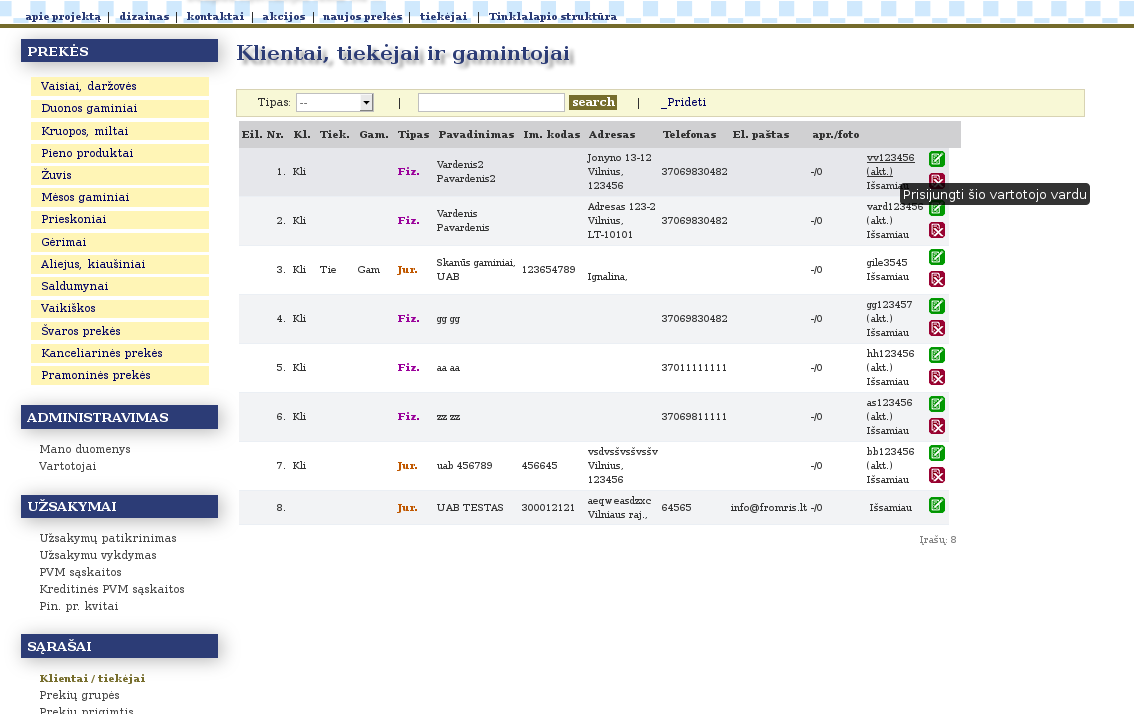Image resolution: width=1134 pixels, height=714 pixels.
Task: Click phone 37011111111 cell
Action: tap(694, 367)
